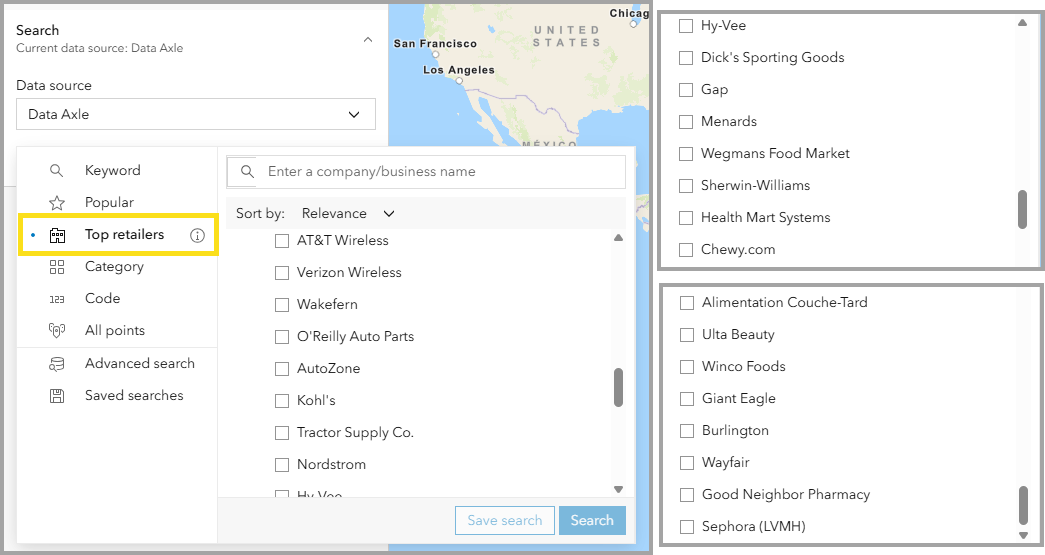Check the AT&T Wireless checkbox

[282, 241]
